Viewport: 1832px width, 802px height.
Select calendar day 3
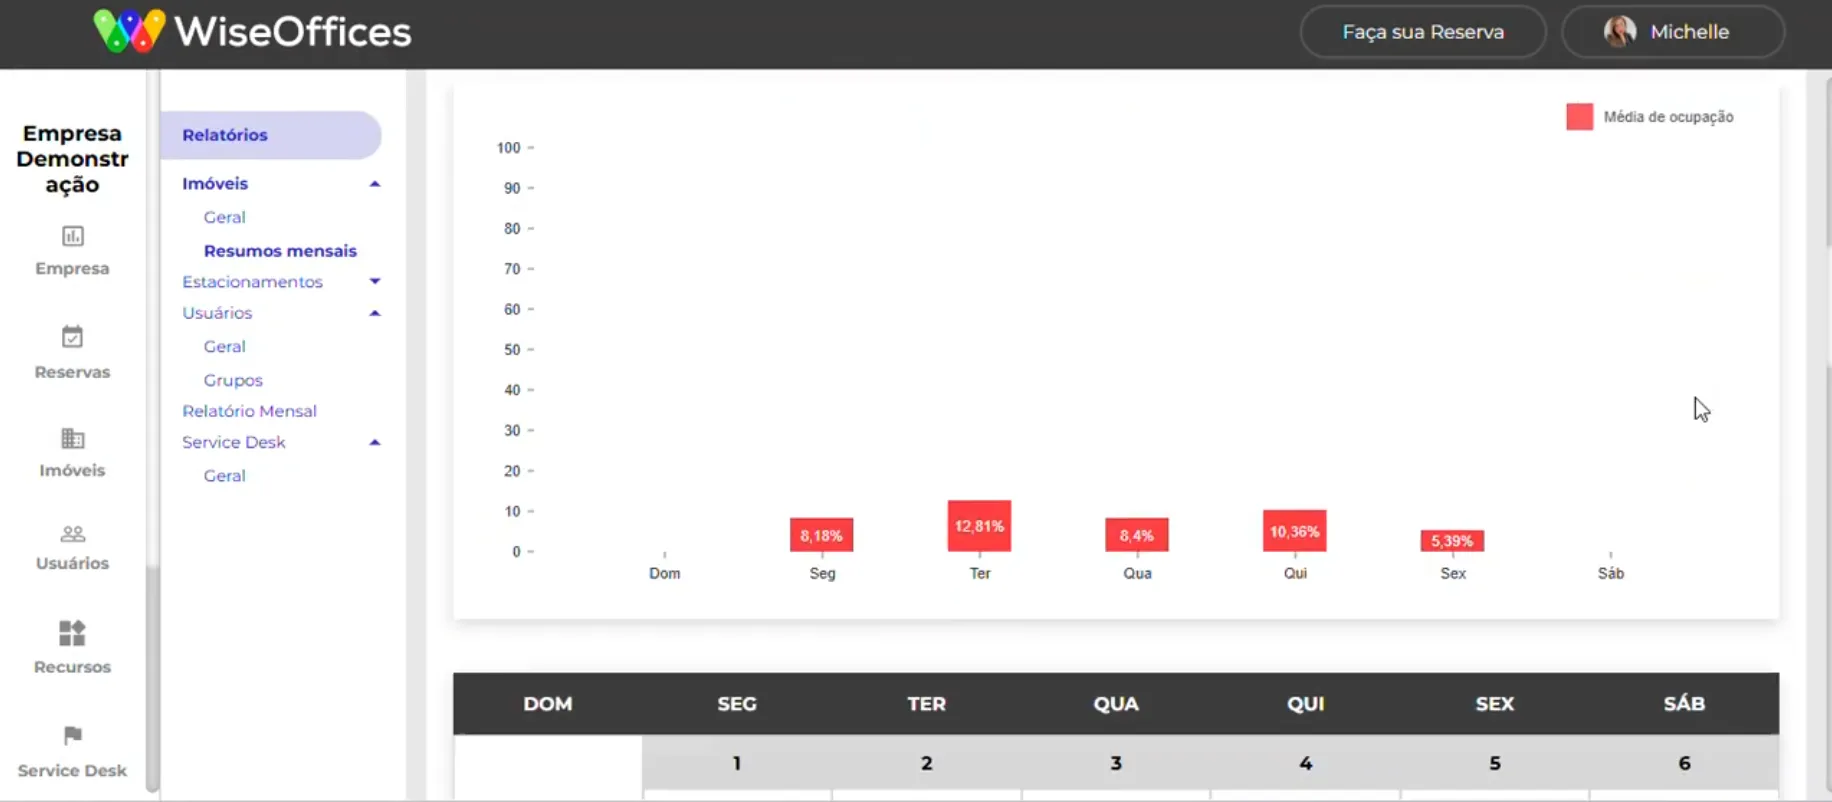pos(1116,764)
